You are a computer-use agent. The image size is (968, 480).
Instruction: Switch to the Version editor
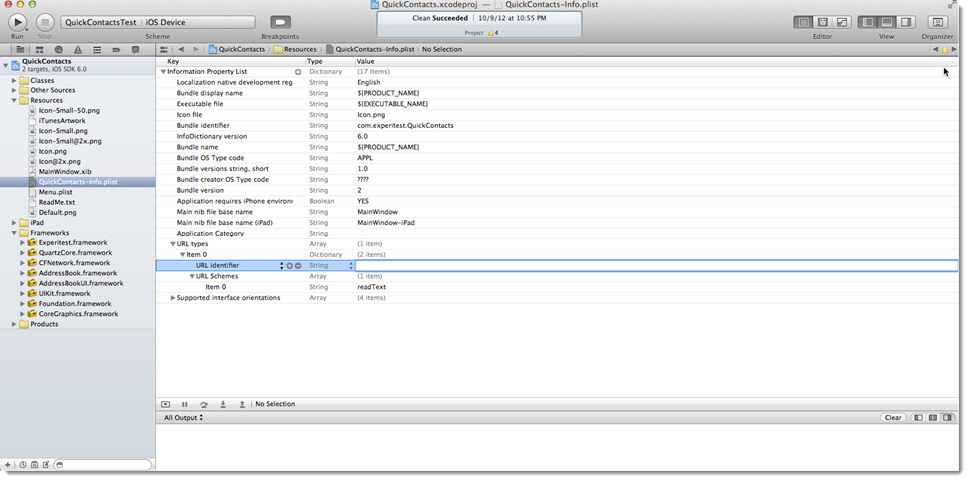[x=842, y=21]
